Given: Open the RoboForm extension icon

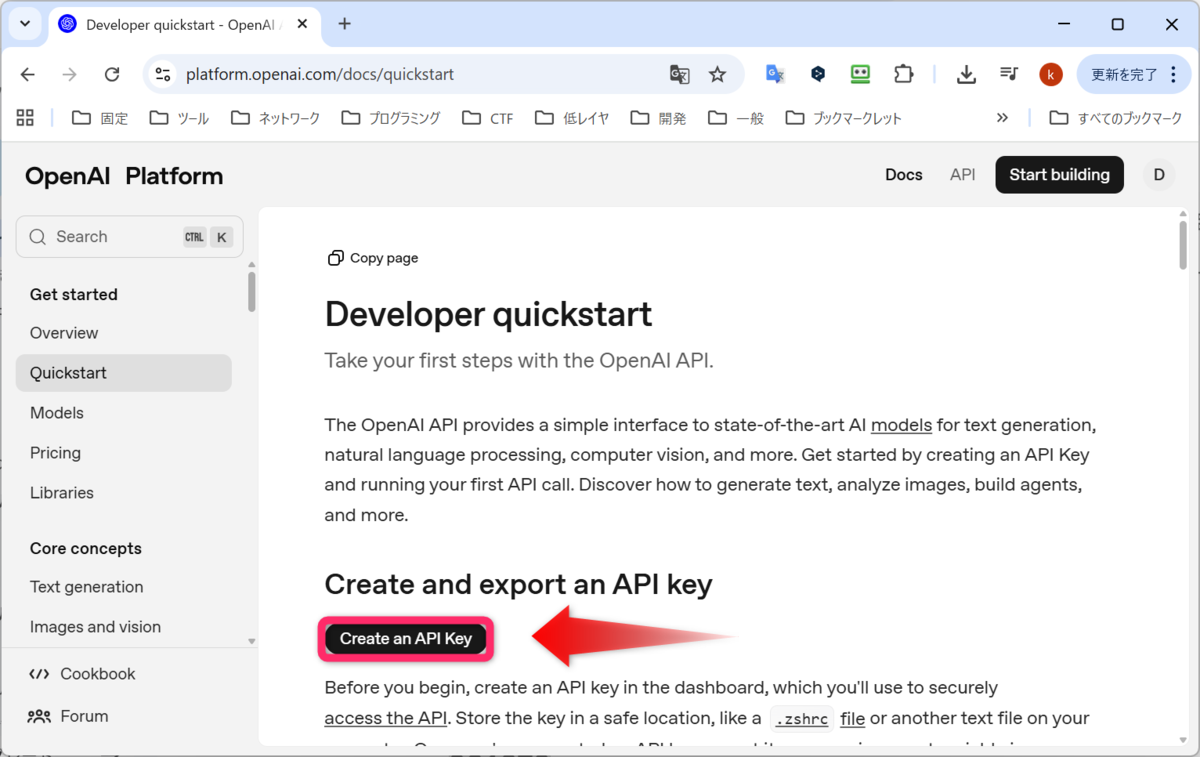Looking at the screenshot, I should click(x=860, y=74).
